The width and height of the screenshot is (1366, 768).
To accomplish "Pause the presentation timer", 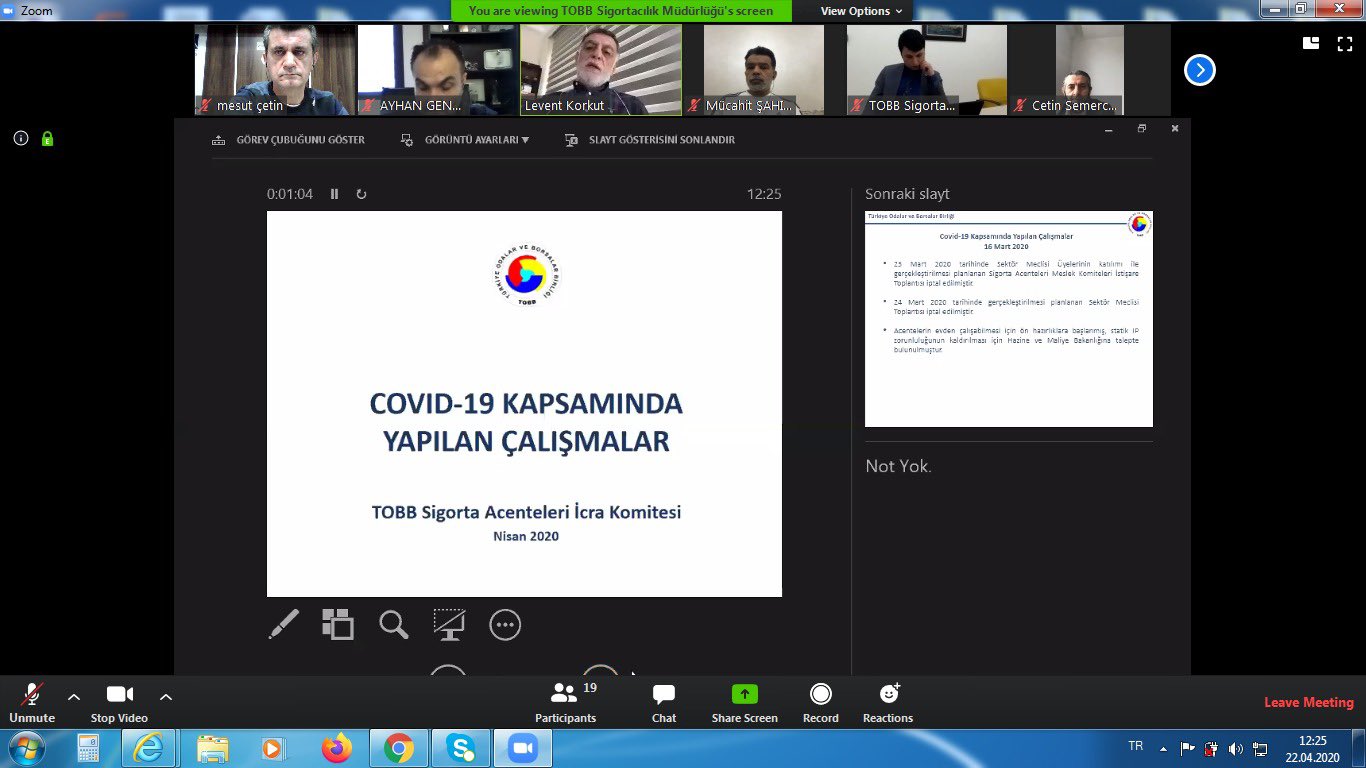I will click(x=335, y=194).
